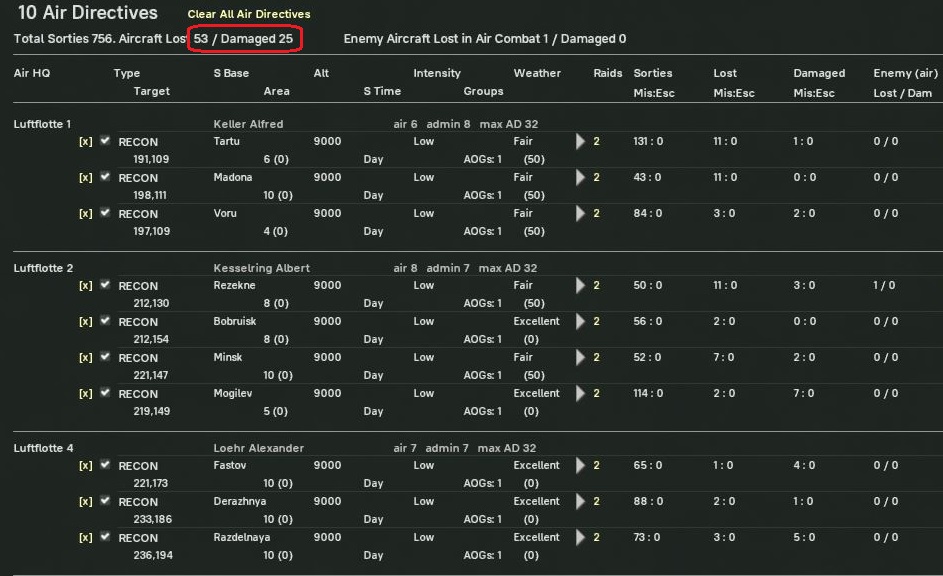Remove the Madona directive using its [x]
Image resolution: width=943 pixels, height=576 pixels.
tap(86, 178)
